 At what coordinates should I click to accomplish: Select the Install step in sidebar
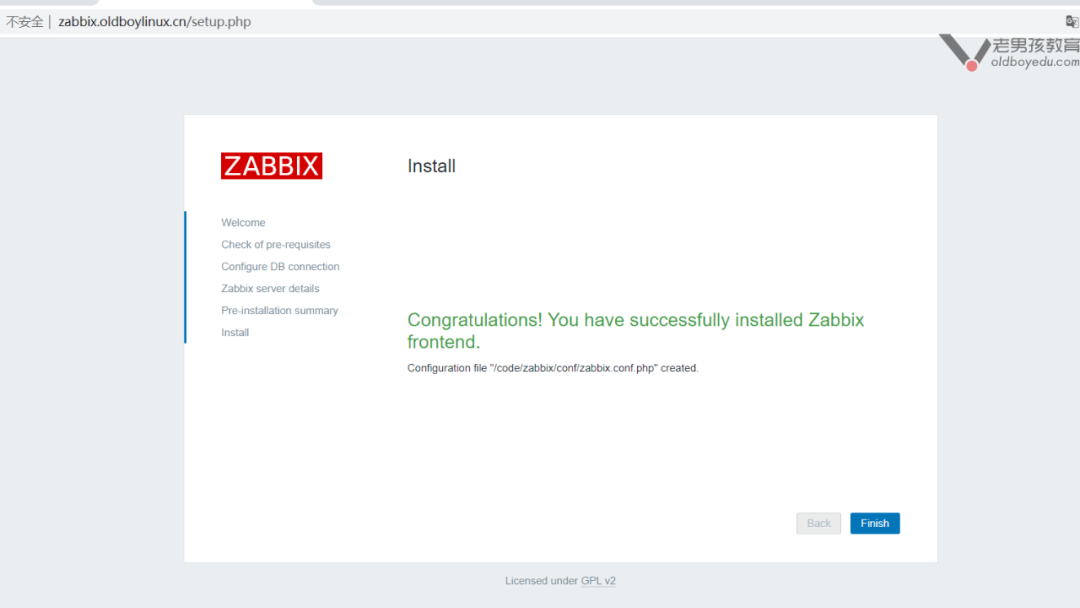coord(235,333)
